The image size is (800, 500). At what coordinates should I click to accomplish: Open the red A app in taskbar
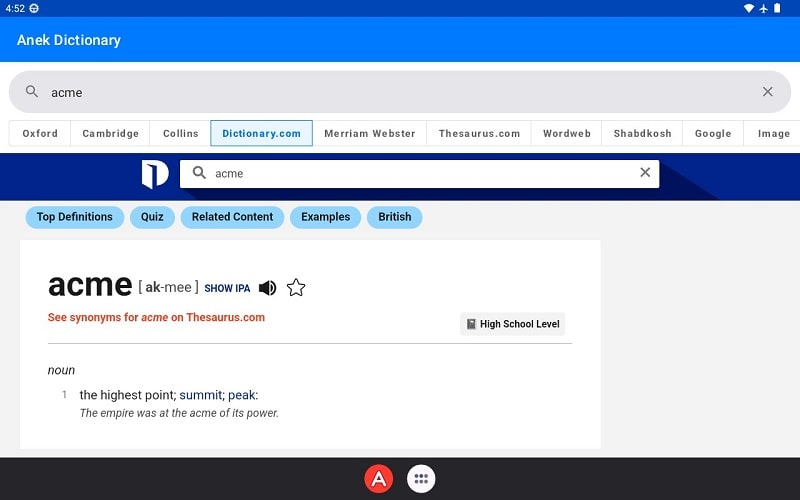pos(379,479)
